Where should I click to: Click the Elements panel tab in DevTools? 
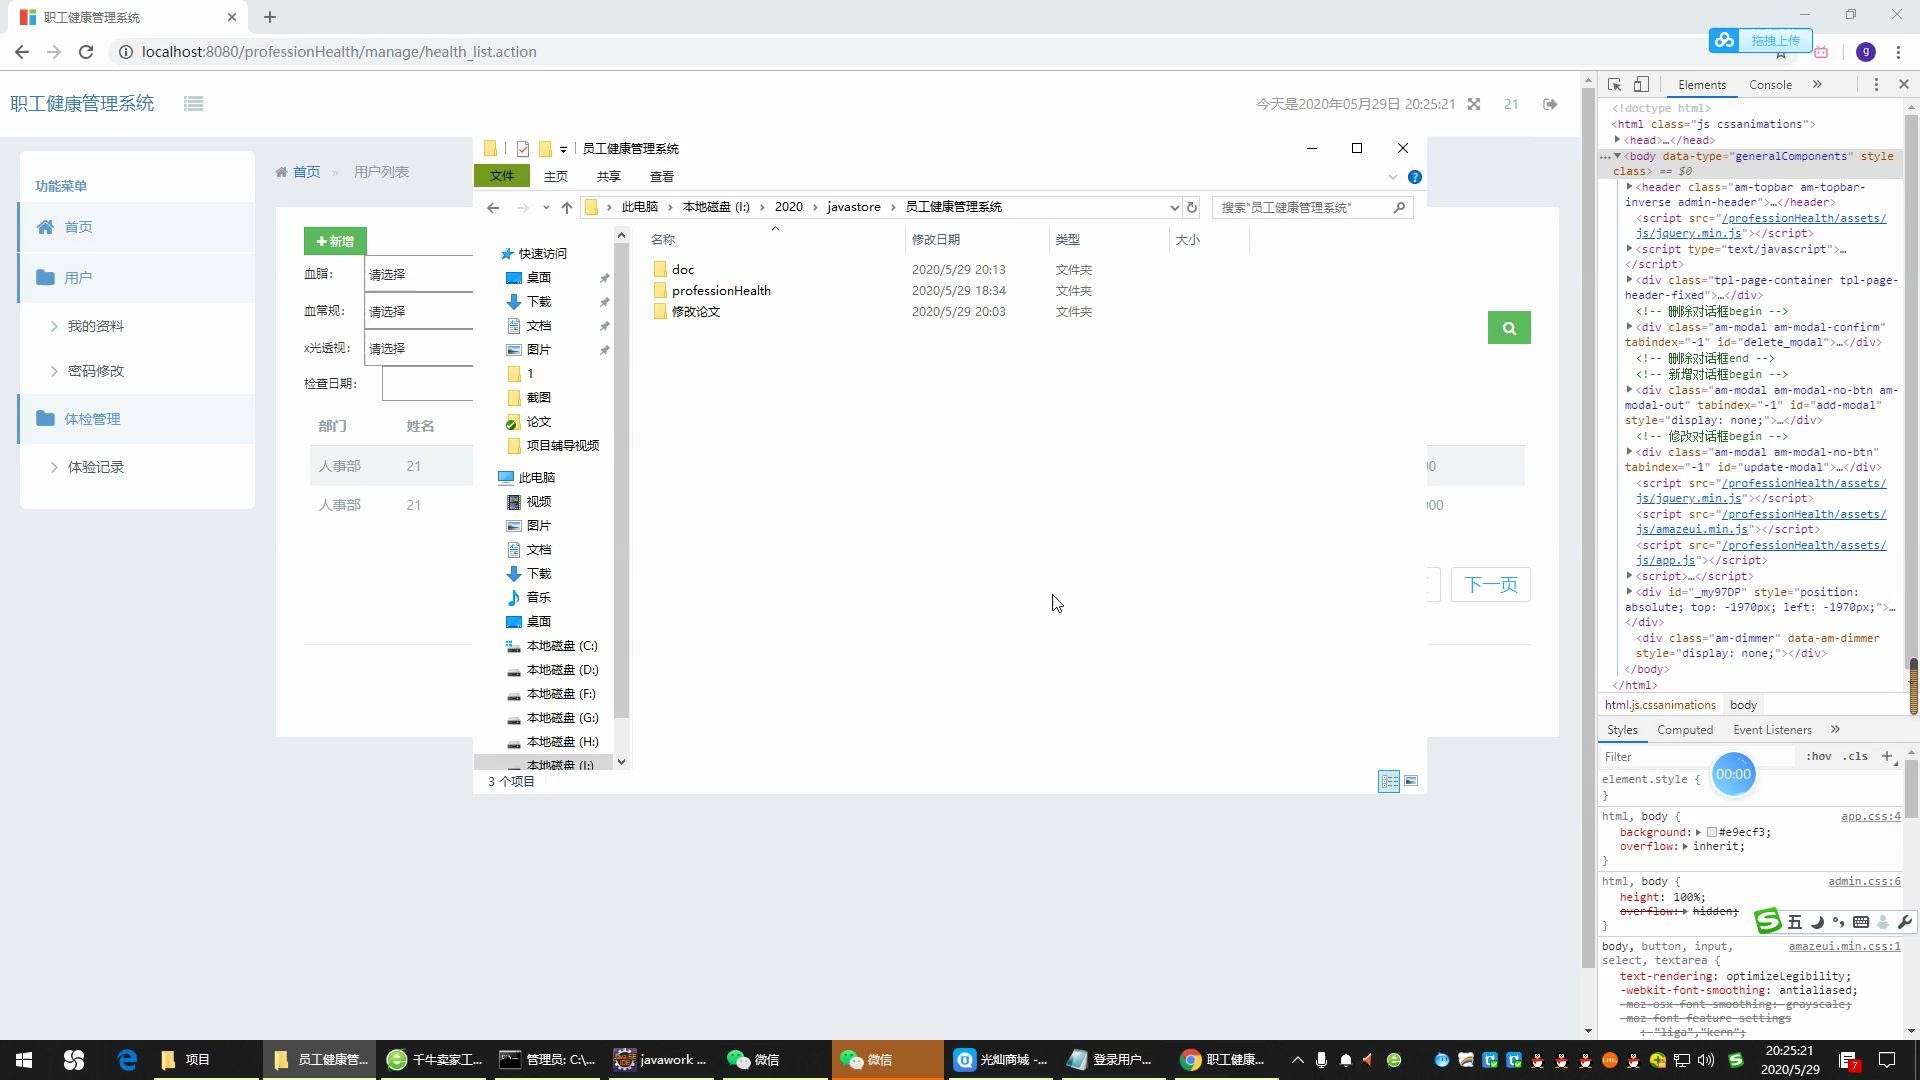1701,84
